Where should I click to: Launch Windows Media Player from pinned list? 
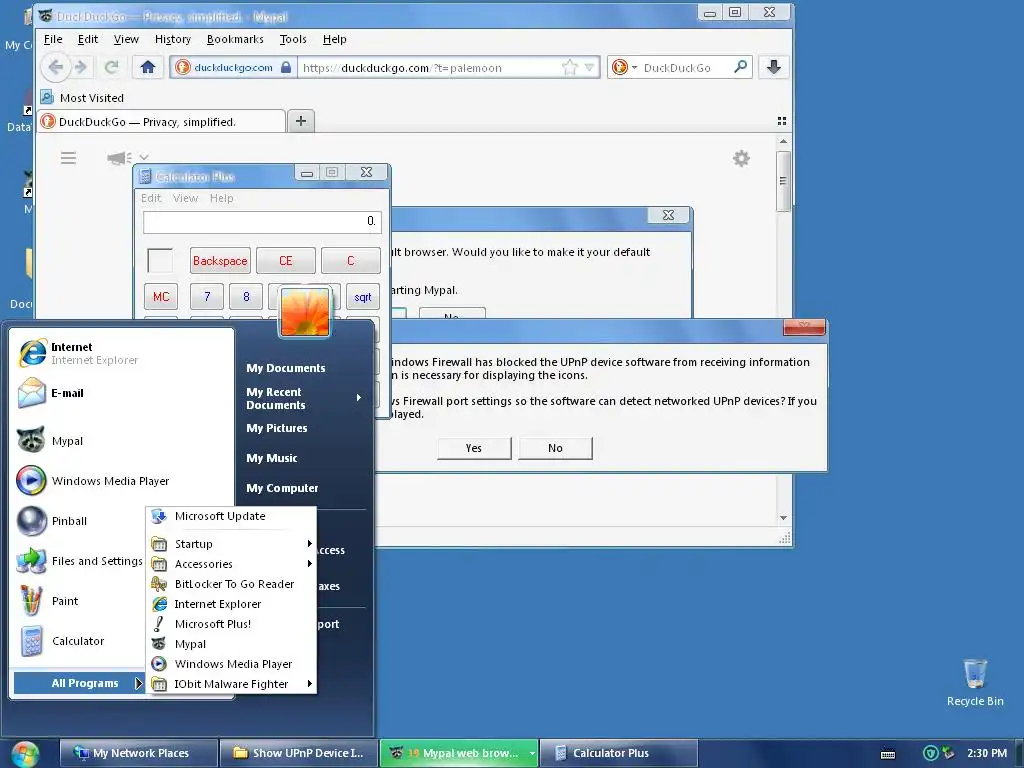click(92, 481)
